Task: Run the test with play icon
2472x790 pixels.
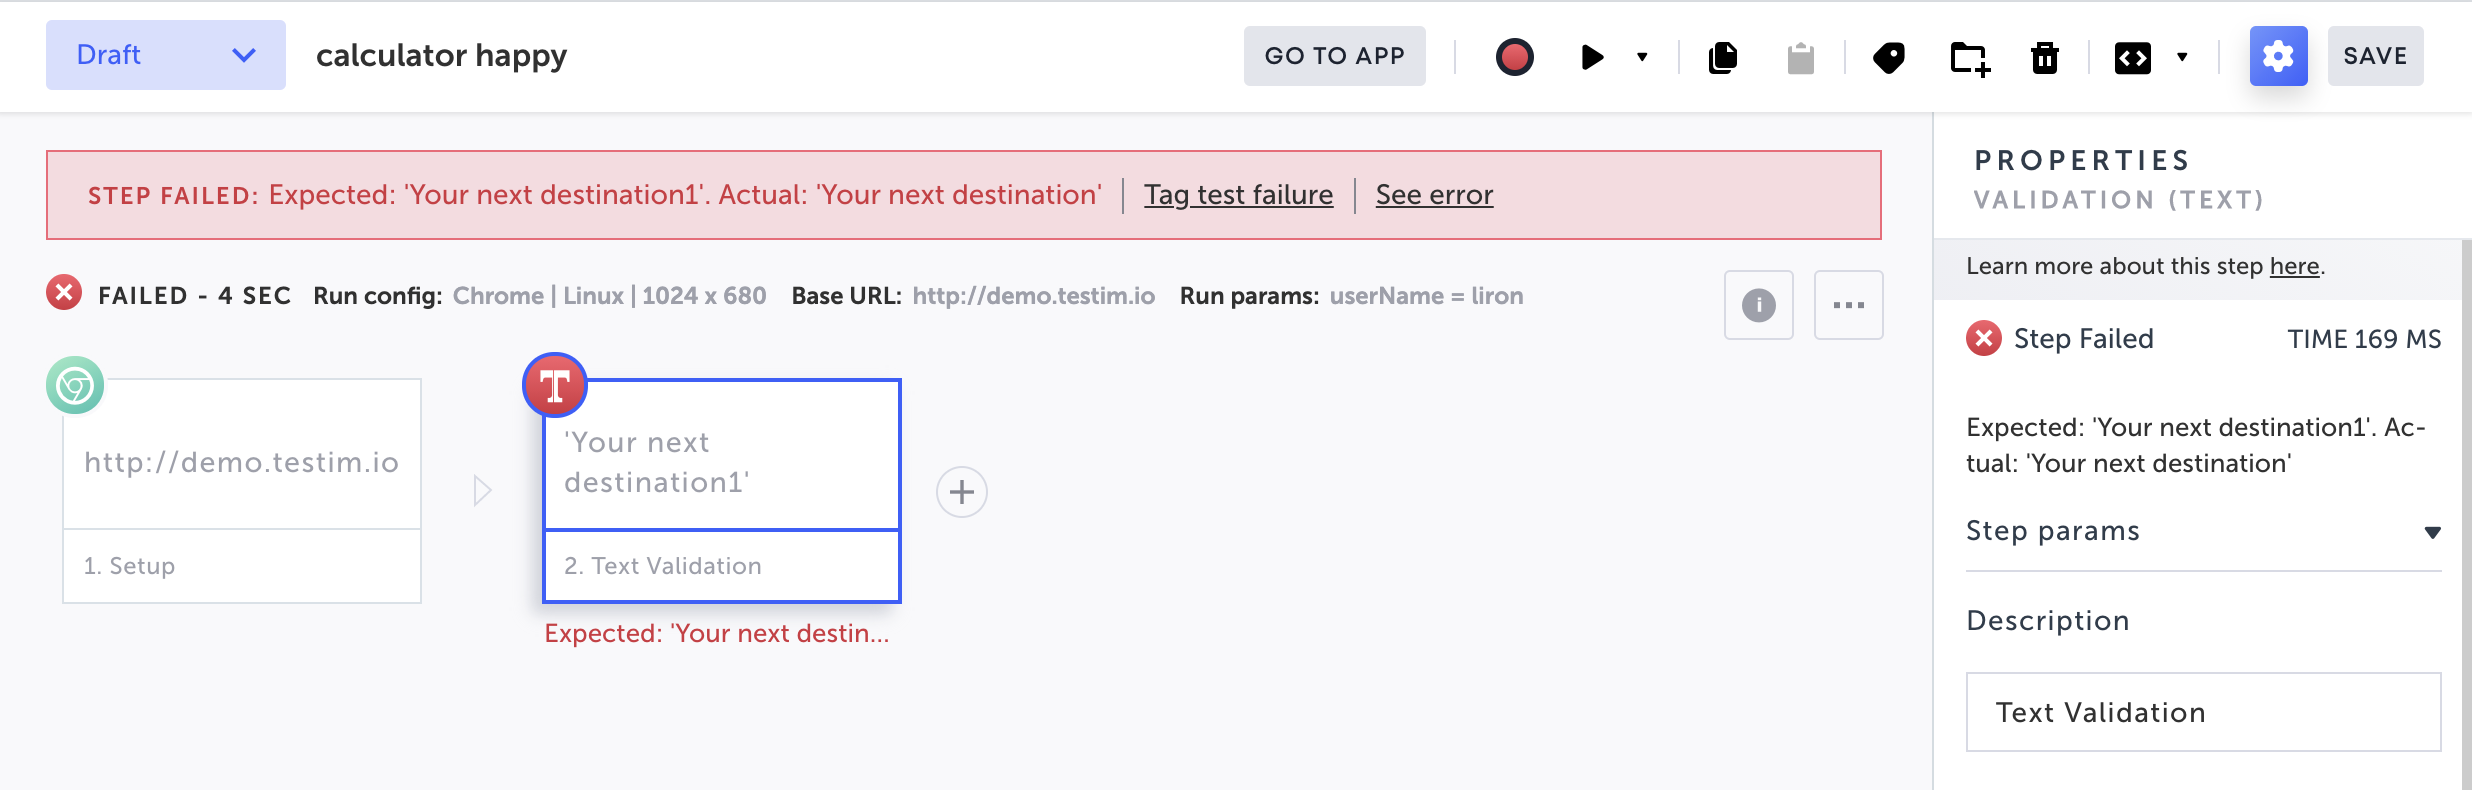Action: coord(1592,57)
